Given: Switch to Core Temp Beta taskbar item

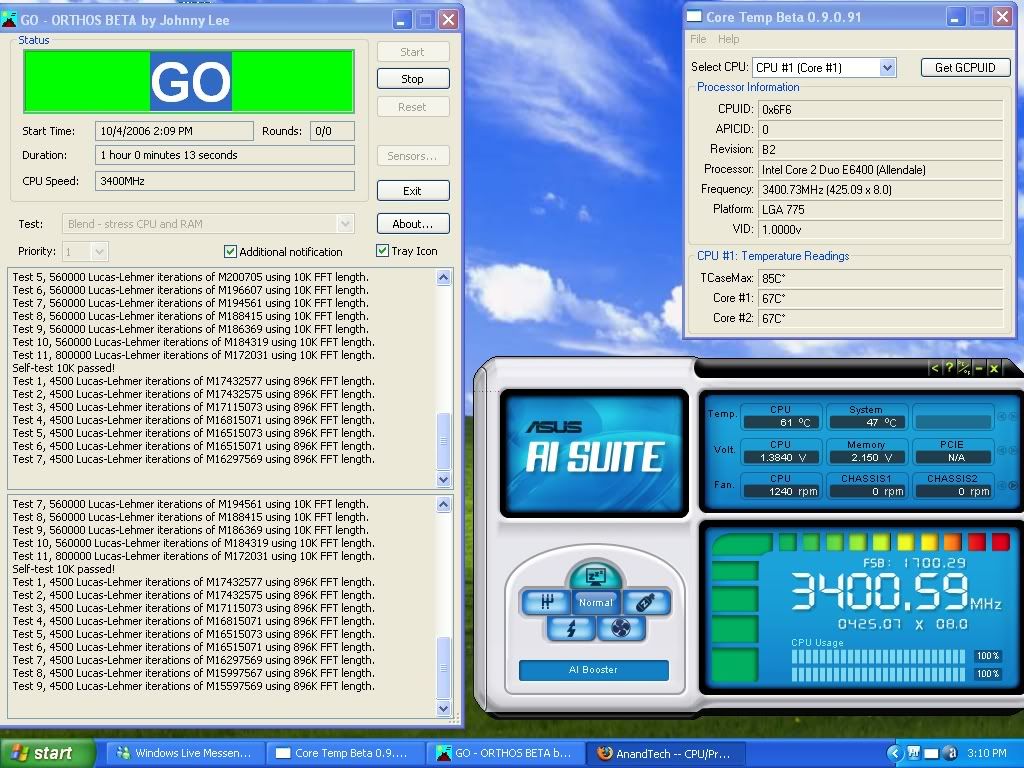Looking at the screenshot, I should point(345,753).
